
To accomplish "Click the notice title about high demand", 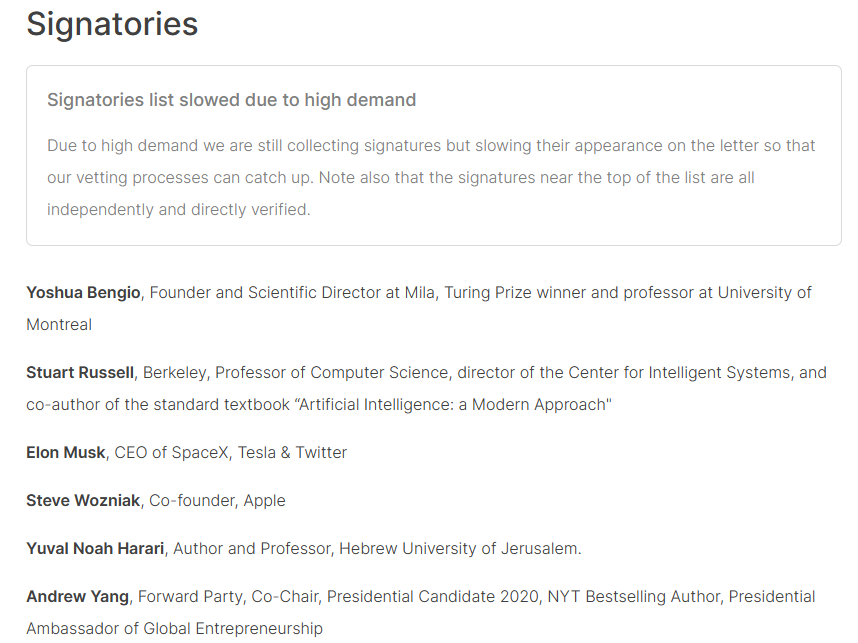I will [231, 100].
